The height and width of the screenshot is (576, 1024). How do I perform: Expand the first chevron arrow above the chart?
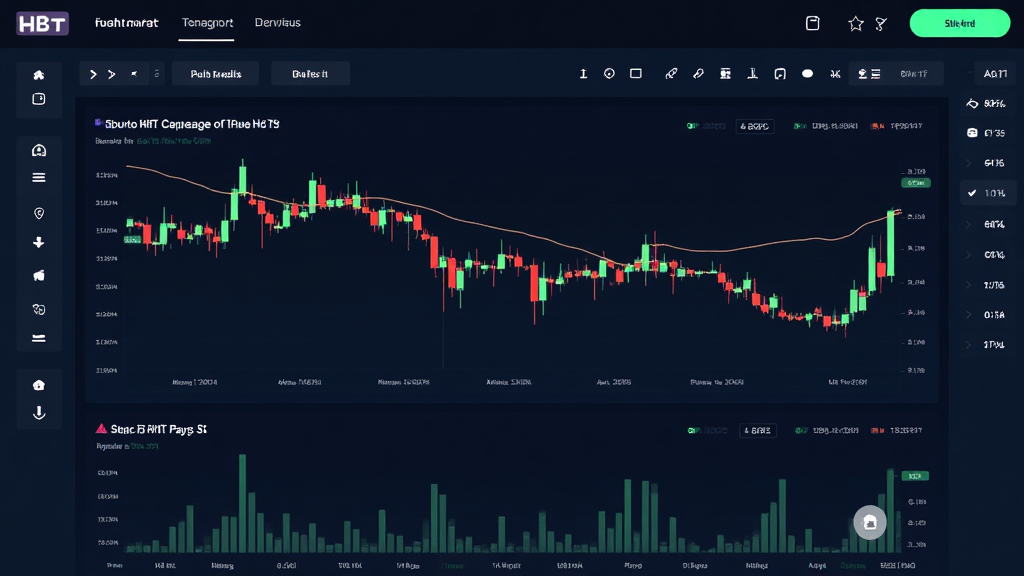91,72
